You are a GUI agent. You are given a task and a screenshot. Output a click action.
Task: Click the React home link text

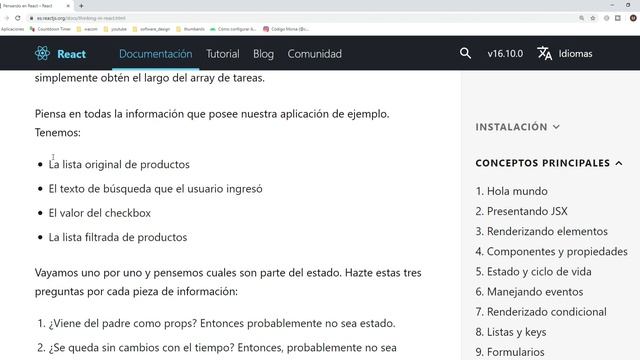click(x=71, y=54)
